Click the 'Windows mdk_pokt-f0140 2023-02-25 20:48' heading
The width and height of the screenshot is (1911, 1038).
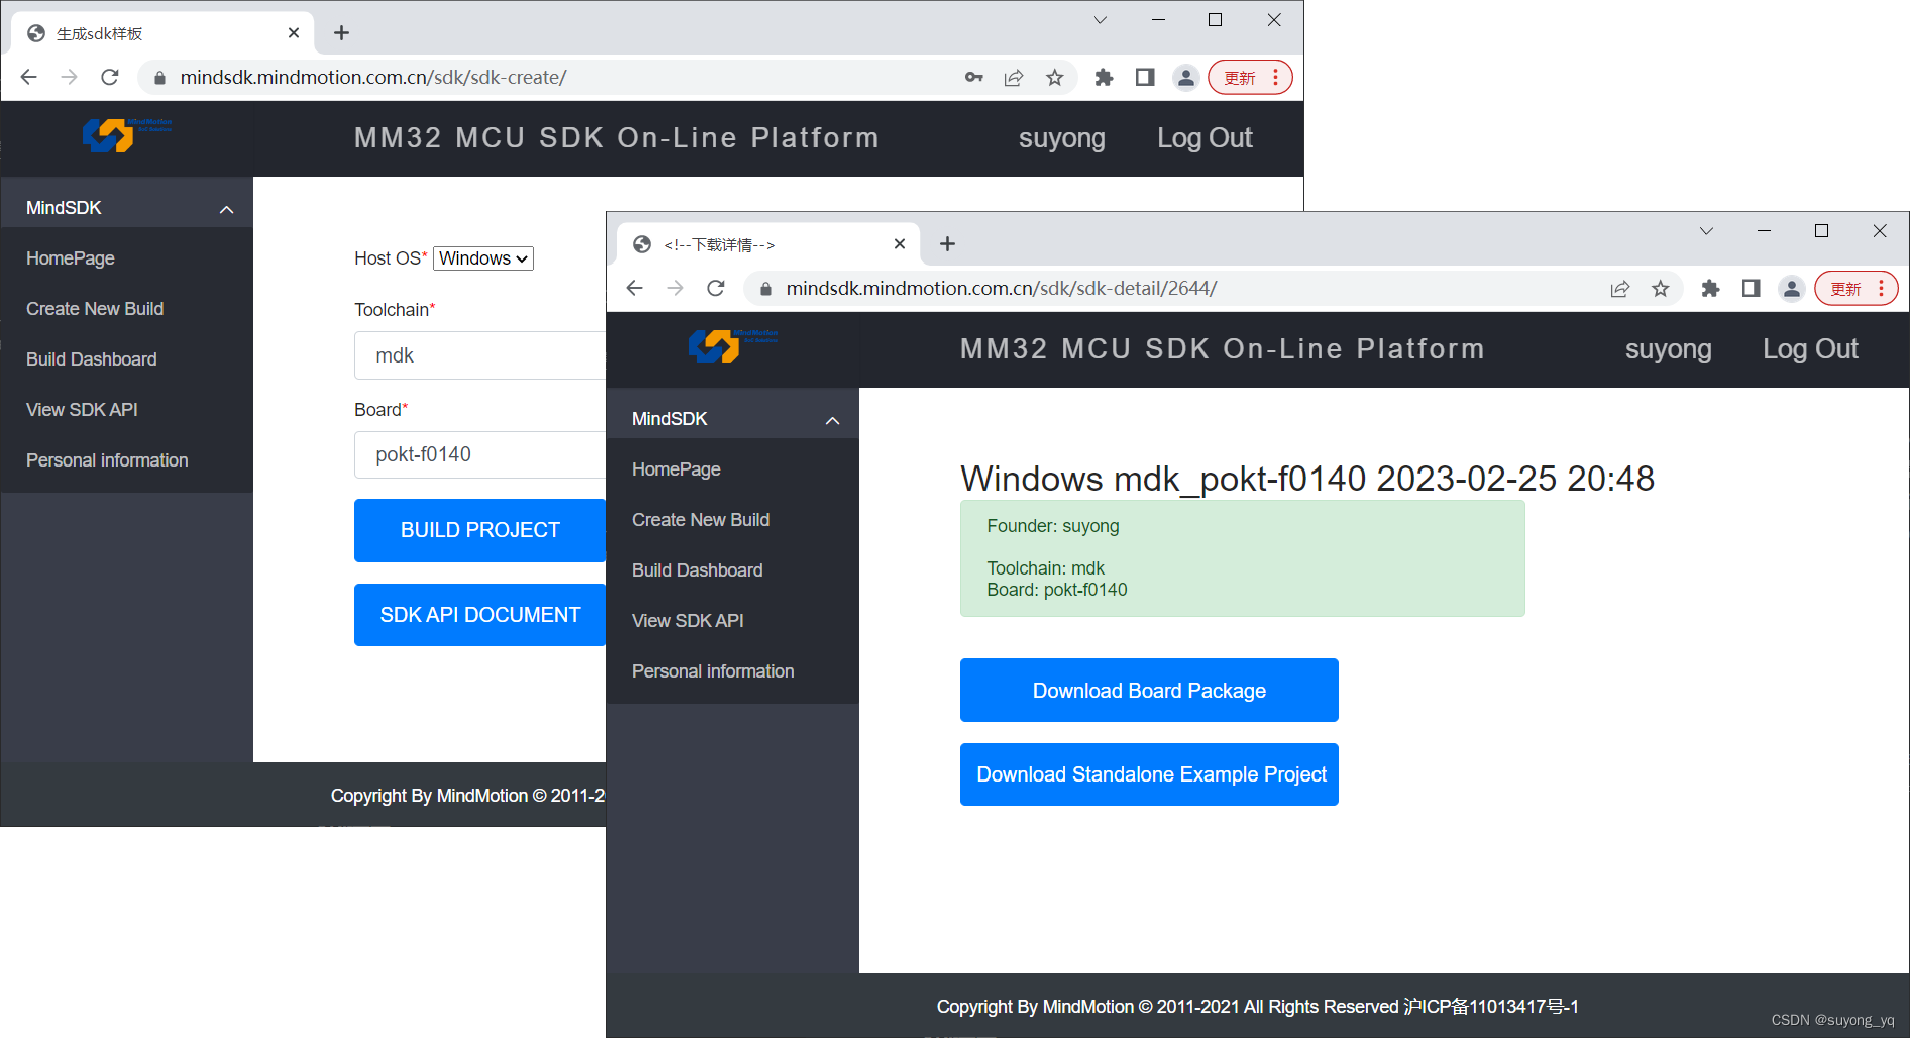pos(1307,479)
